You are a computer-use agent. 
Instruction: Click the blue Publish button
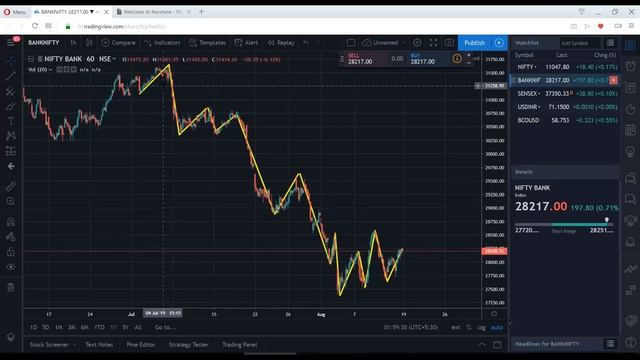point(475,42)
